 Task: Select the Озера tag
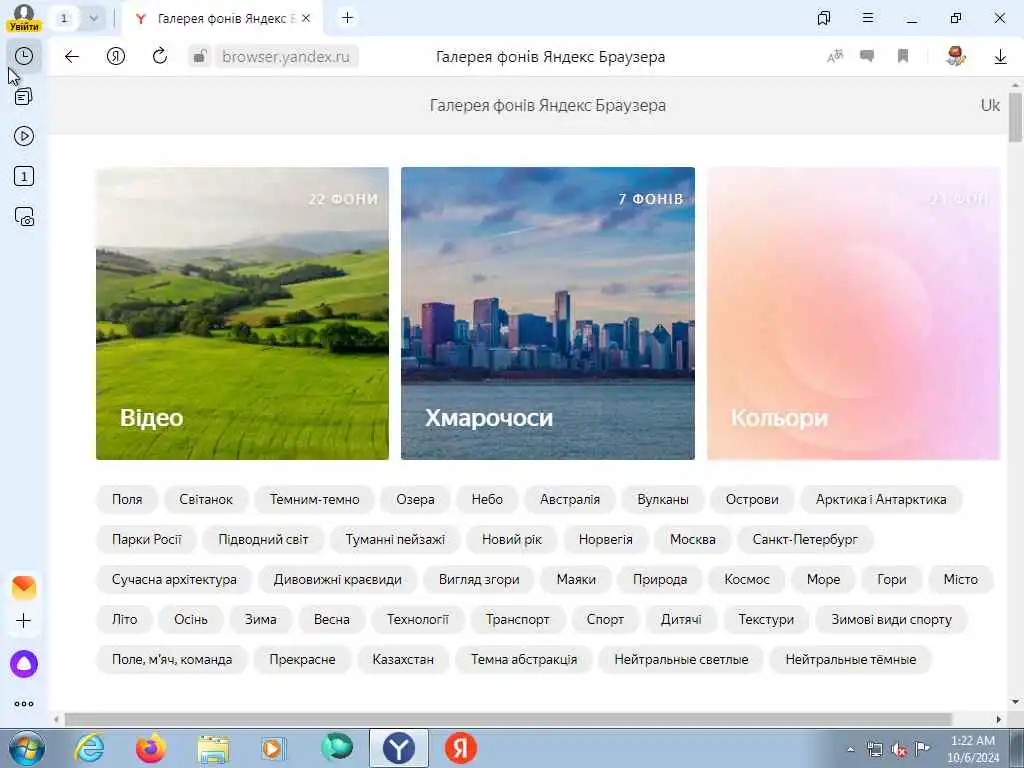click(415, 500)
